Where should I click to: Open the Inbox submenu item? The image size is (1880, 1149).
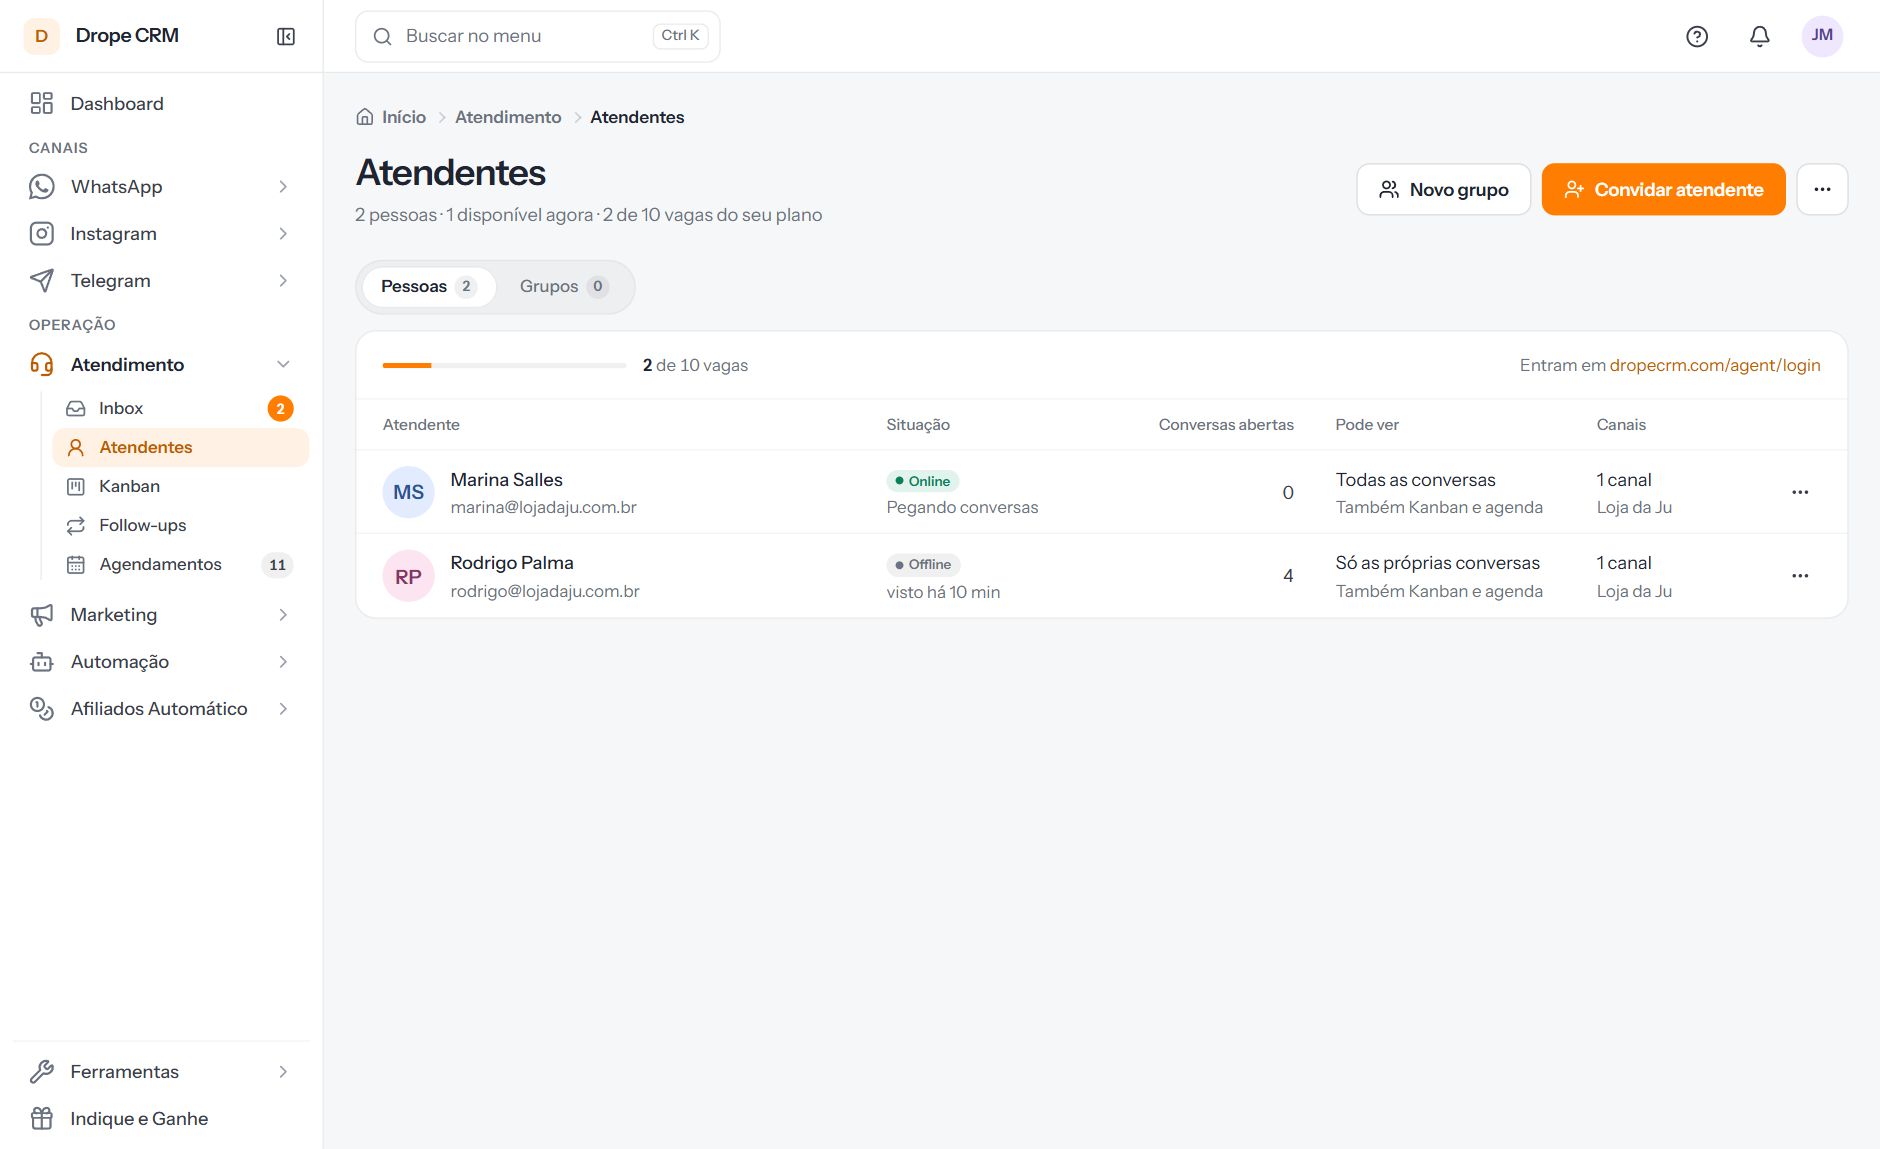click(180, 408)
